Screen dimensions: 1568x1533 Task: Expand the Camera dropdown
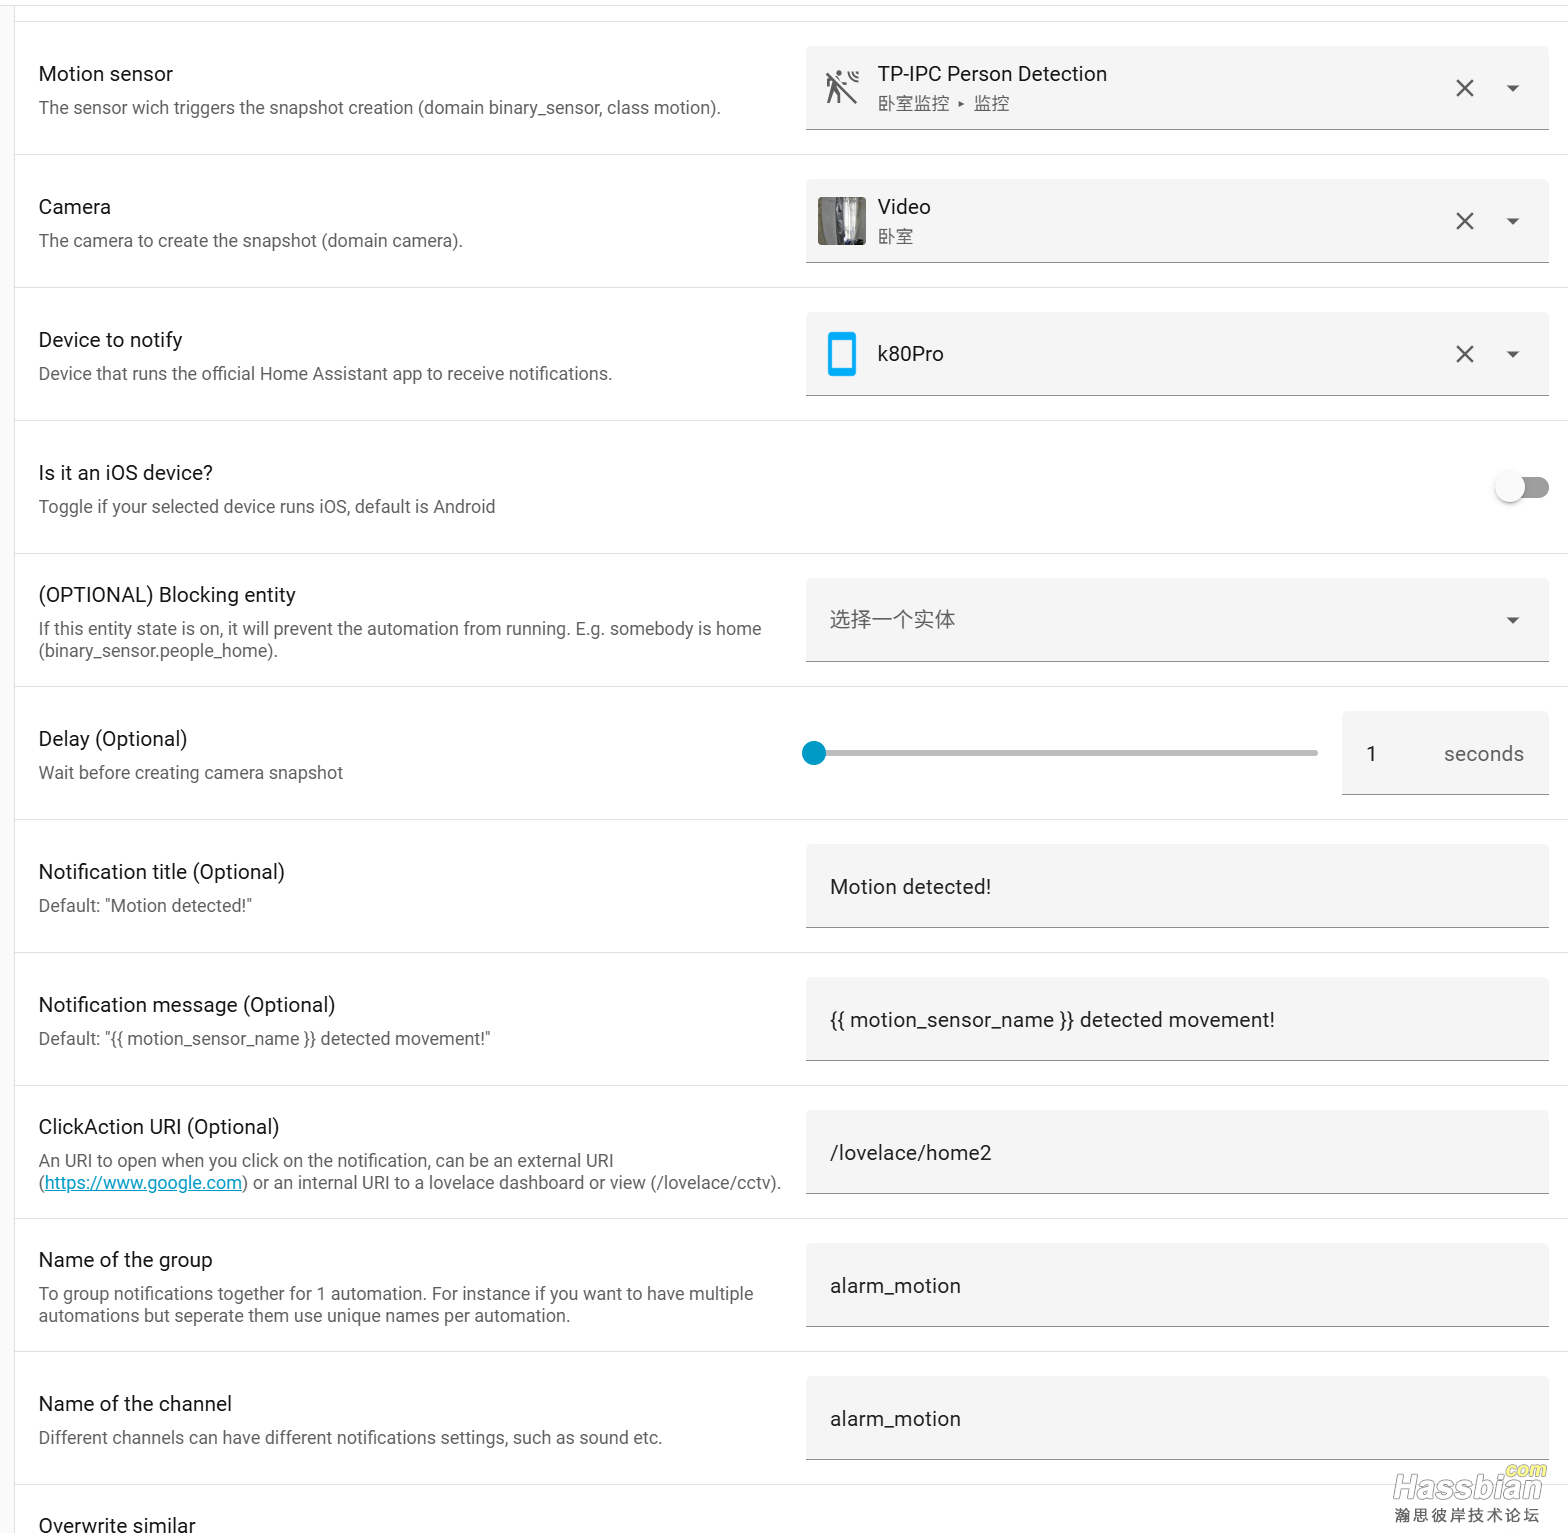pyautogui.click(x=1512, y=221)
